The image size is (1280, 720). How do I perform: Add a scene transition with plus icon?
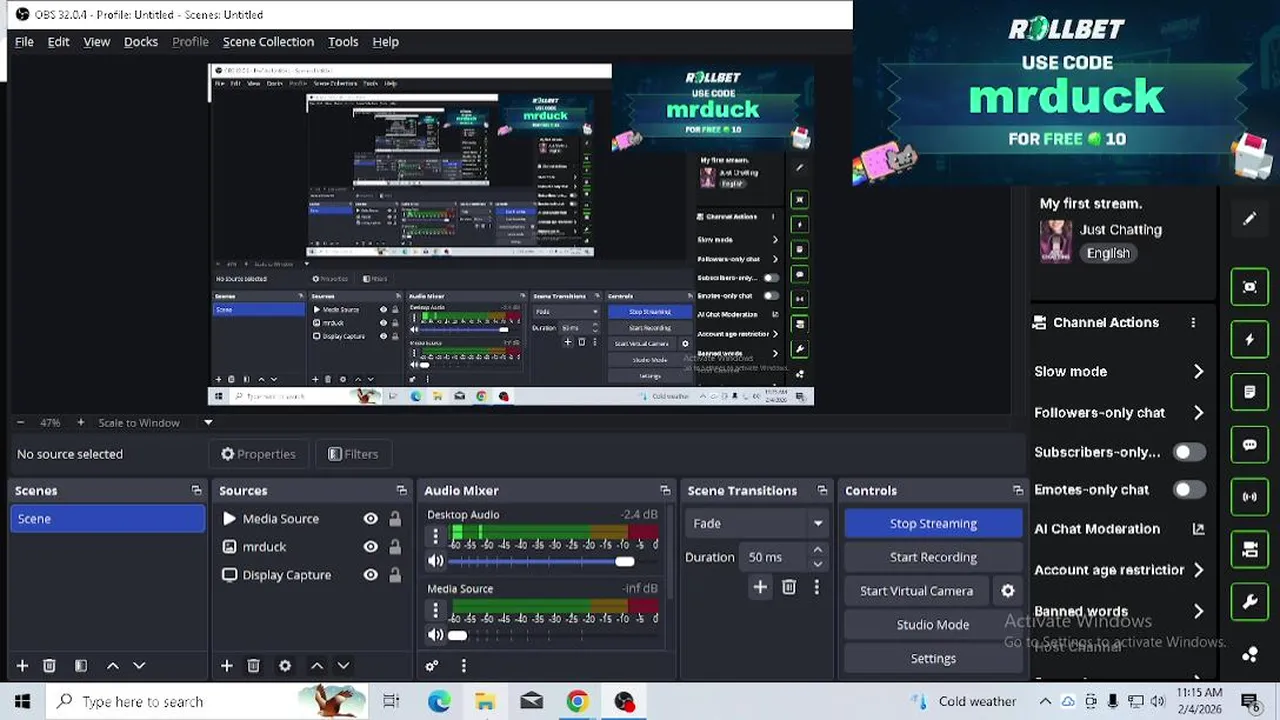(760, 587)
